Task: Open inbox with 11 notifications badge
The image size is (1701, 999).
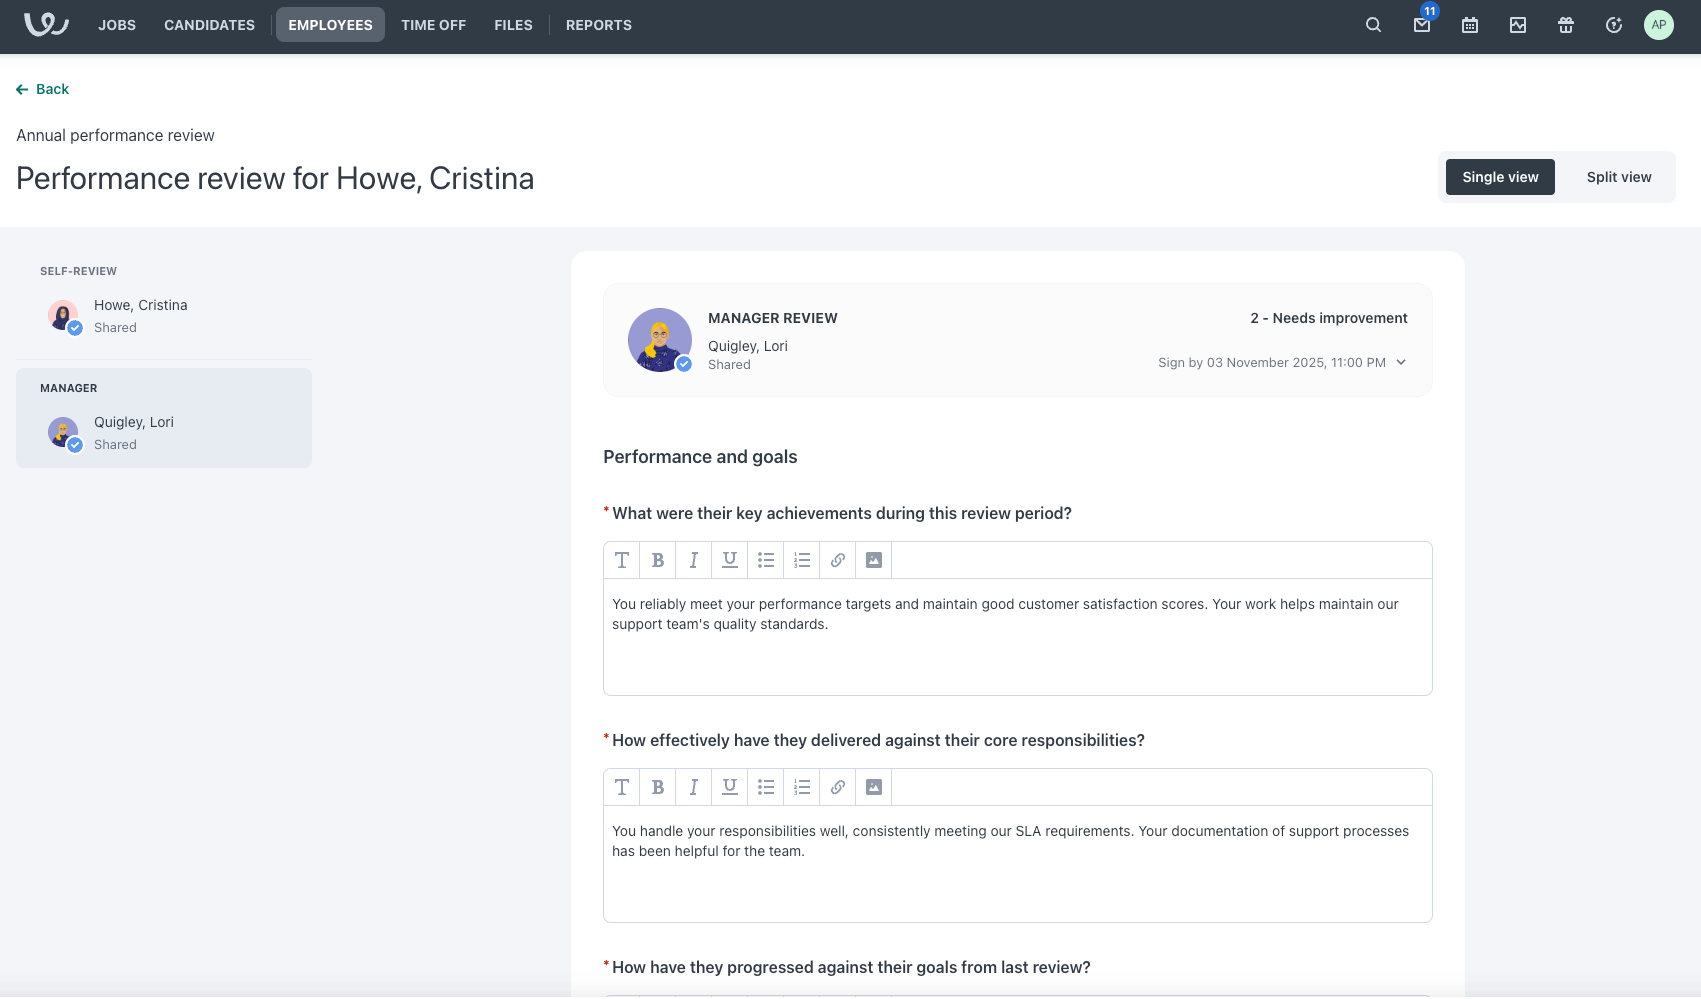Action: click(1421, 25)
